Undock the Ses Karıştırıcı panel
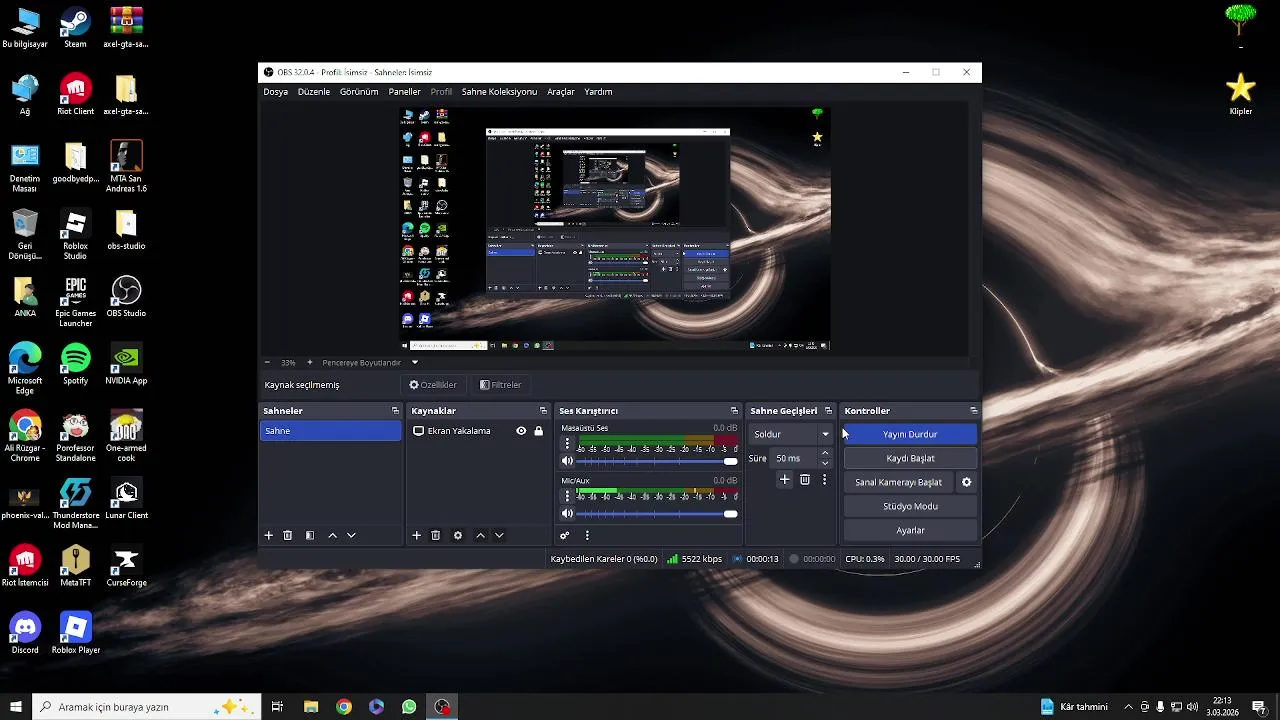 point(734,411)
